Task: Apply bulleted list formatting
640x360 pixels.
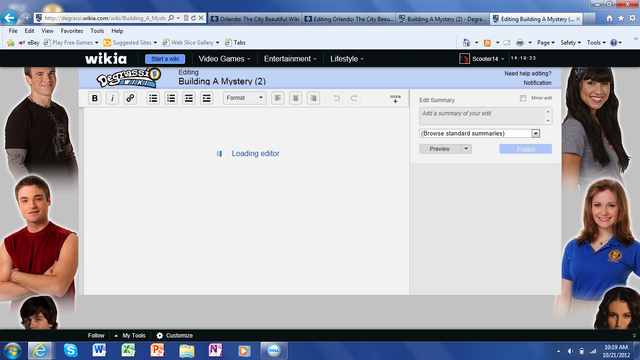Action: click(x=153, y=98)
